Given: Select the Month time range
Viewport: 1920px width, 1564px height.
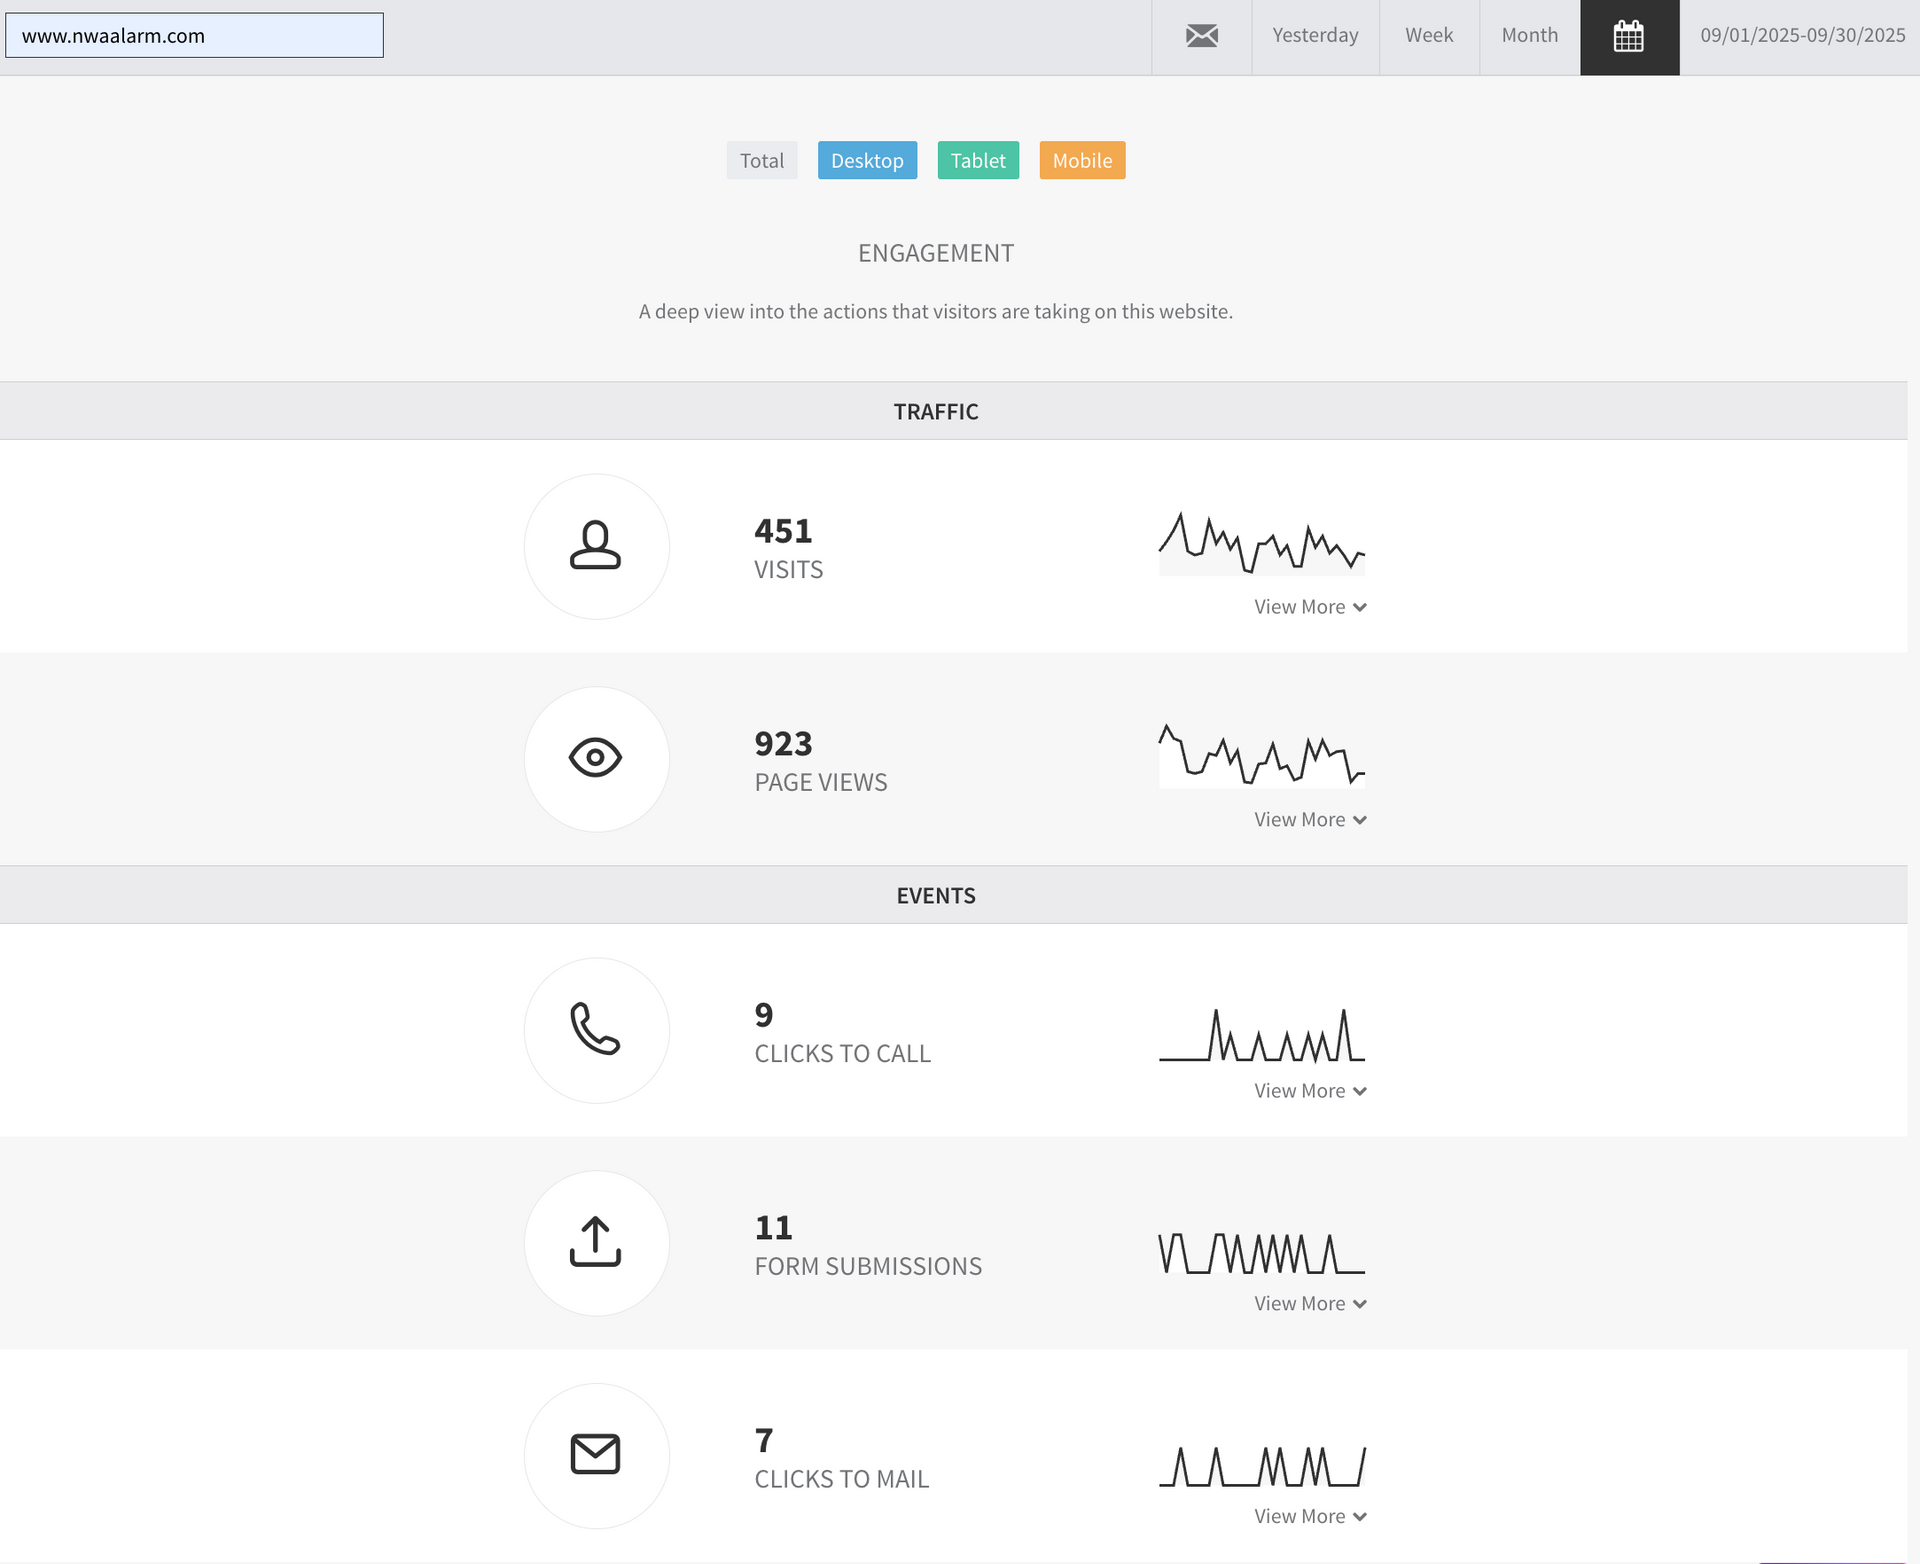Looking at the screenshot, I should point(1529,36).
